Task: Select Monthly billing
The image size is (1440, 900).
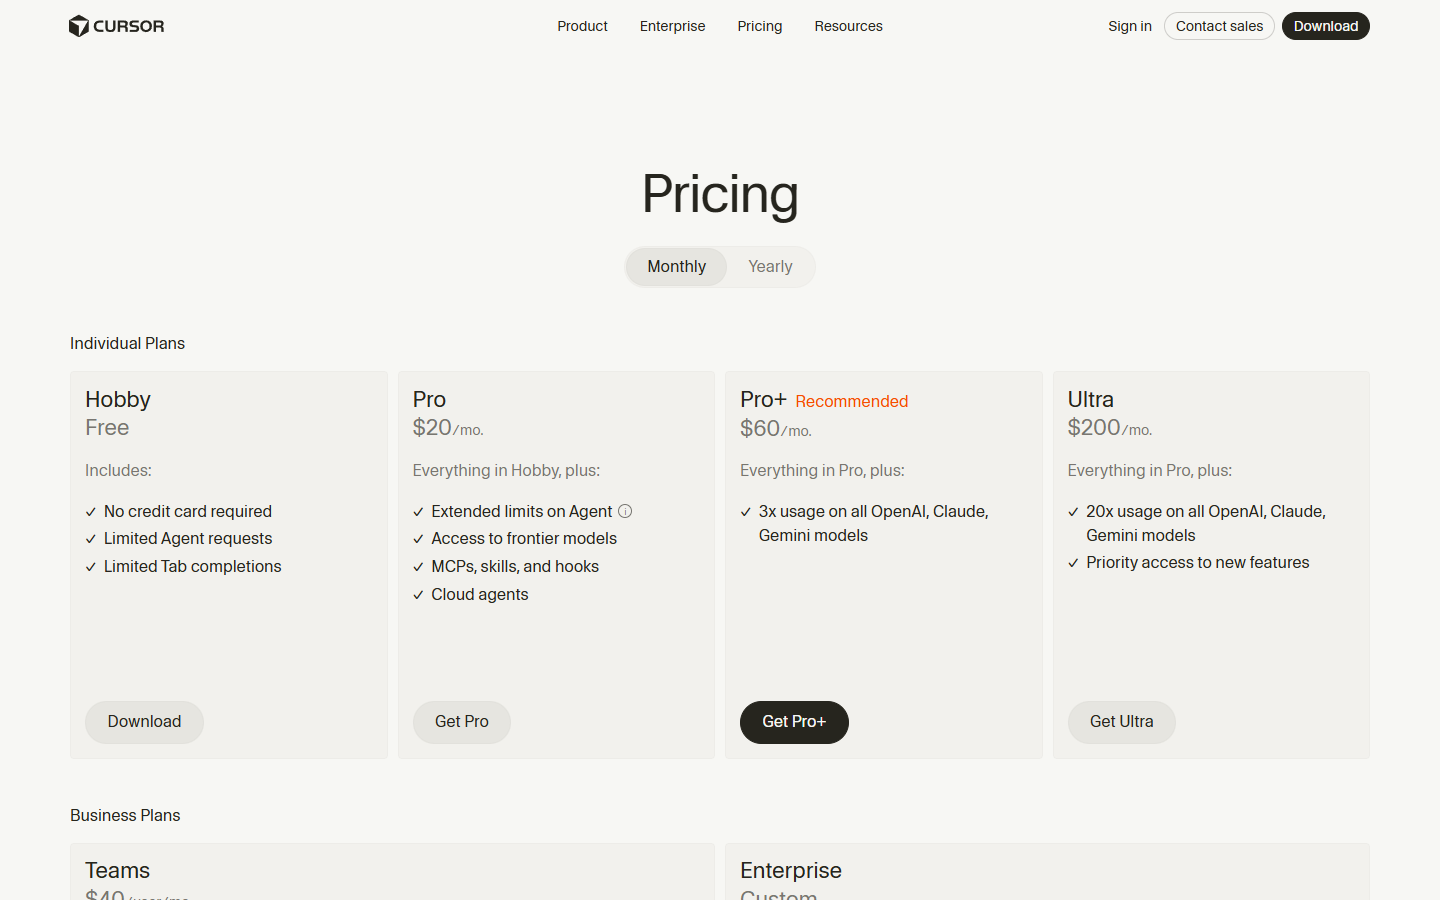Action: [676, 266]
